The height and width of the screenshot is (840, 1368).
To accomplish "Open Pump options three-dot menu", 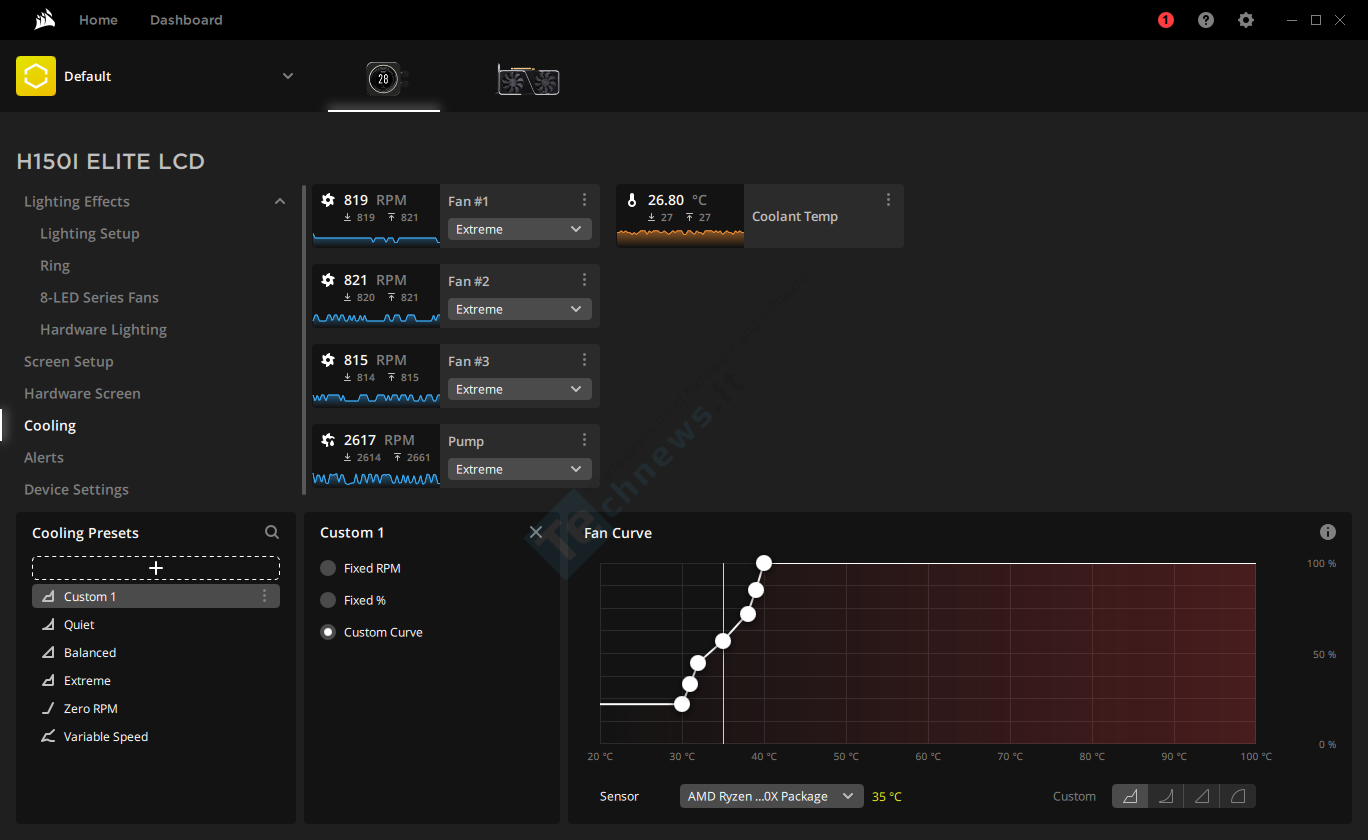I will click(x=585, y=440).
